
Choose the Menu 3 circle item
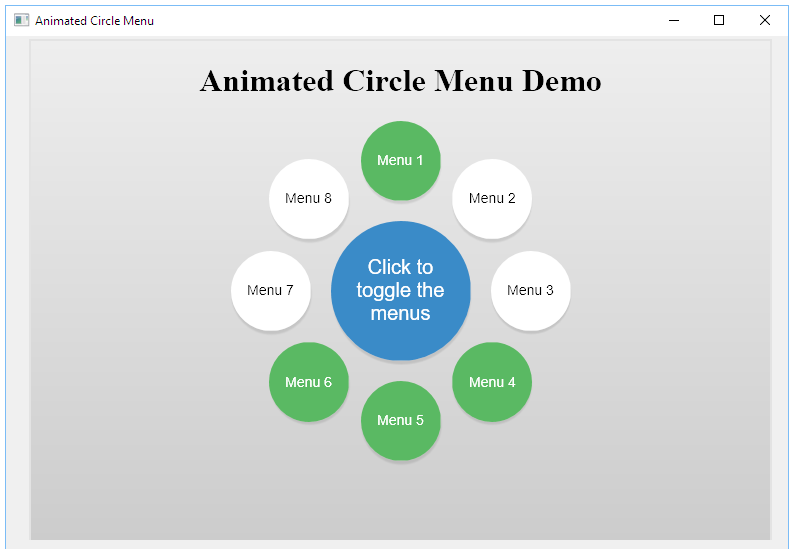click(530, 290)
